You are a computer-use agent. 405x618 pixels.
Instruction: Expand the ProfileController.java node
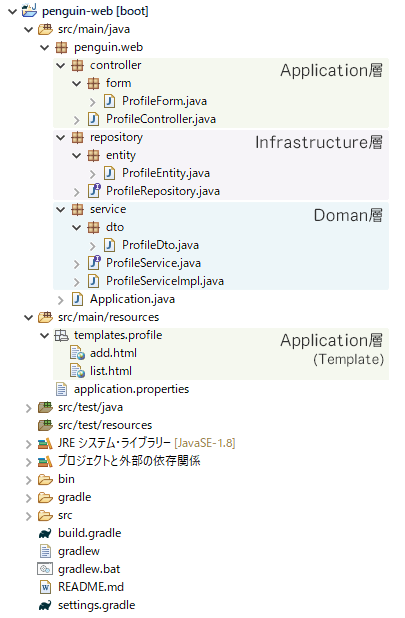(x=76, y=120)
